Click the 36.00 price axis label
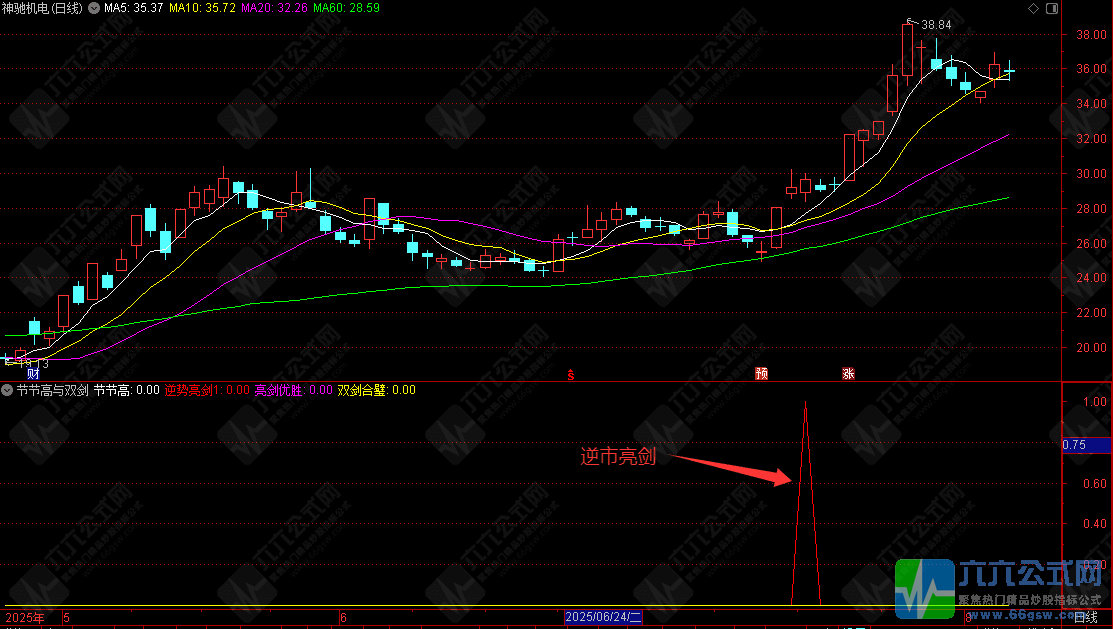The height and width of the screenshot is (629, 1113). (x=1091, y=69)
